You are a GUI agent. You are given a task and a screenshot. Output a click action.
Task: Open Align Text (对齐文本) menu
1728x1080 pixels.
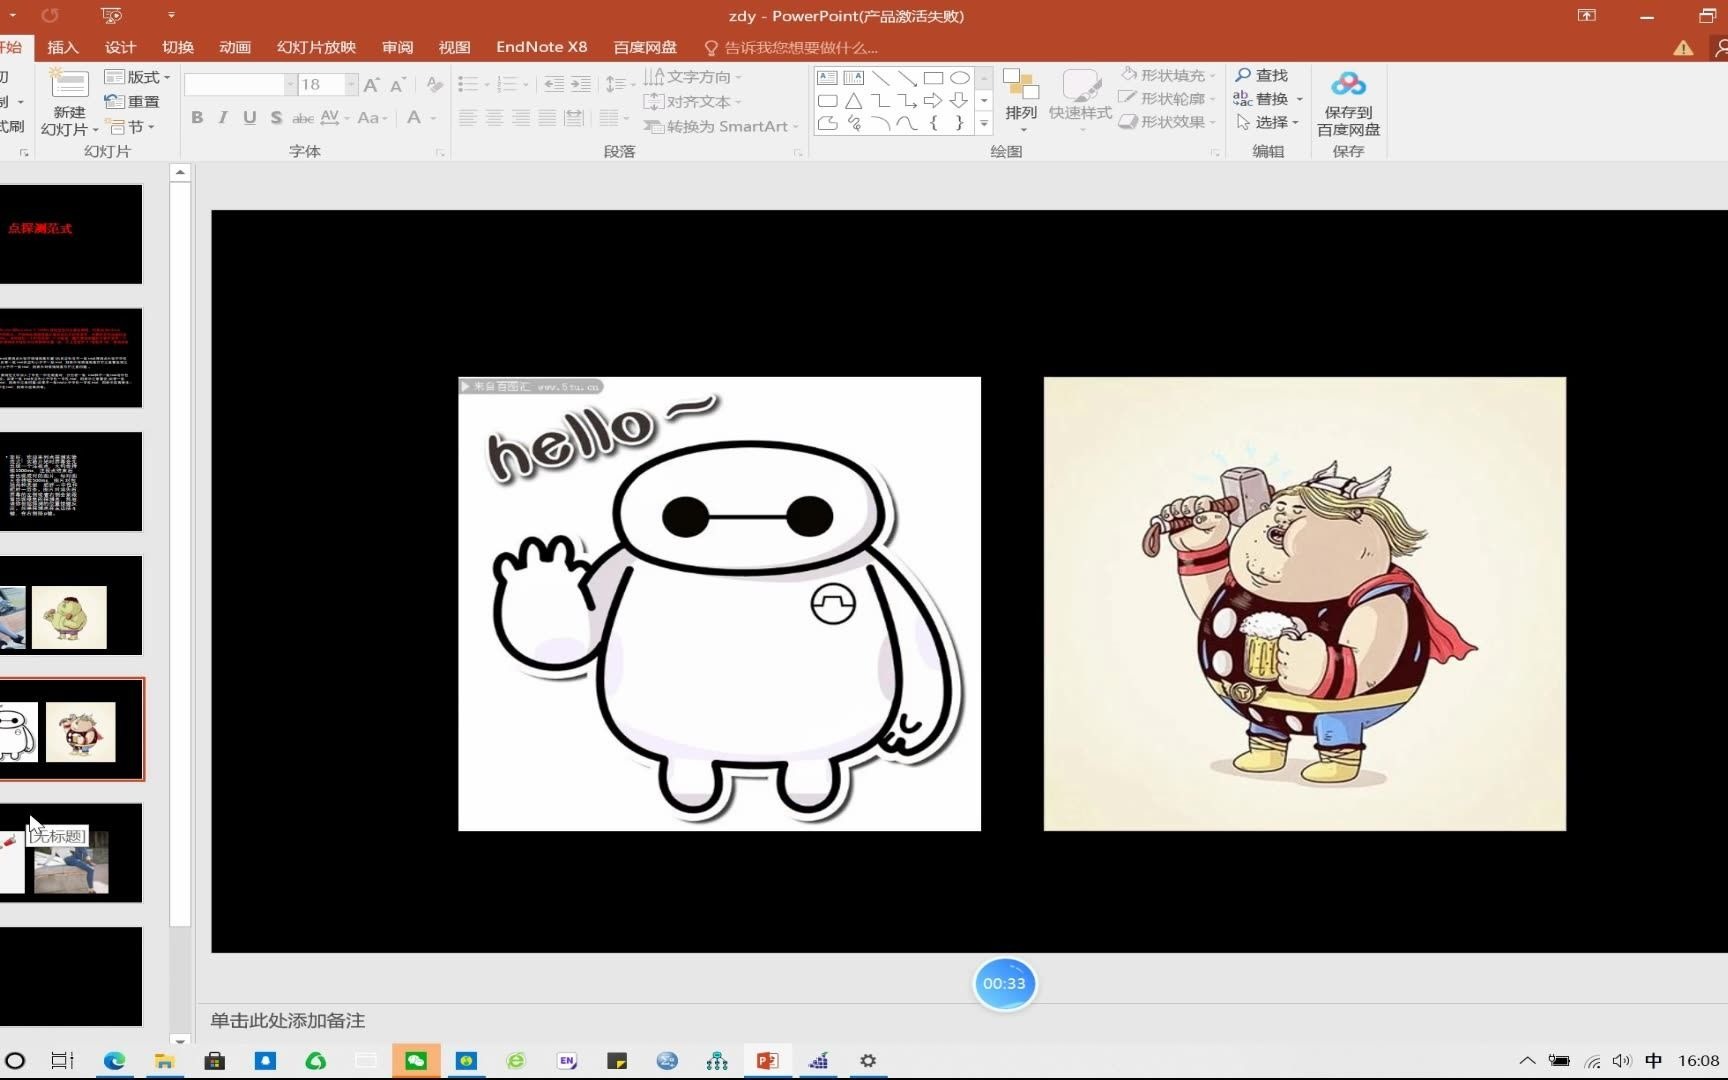tap(693, 102)
